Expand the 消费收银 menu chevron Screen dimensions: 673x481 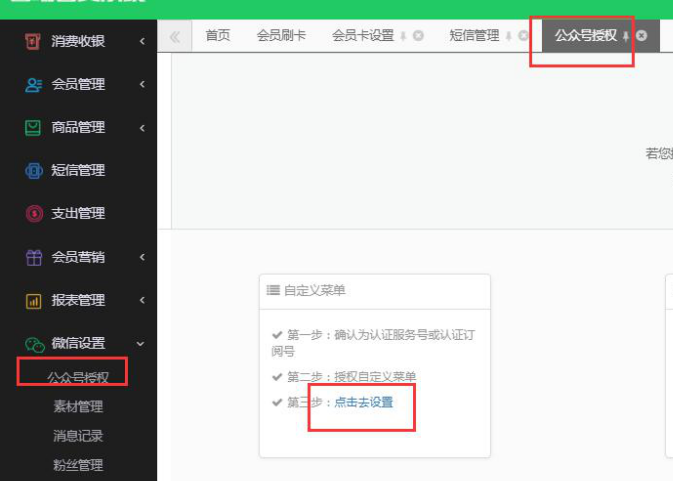click(142, 41)
